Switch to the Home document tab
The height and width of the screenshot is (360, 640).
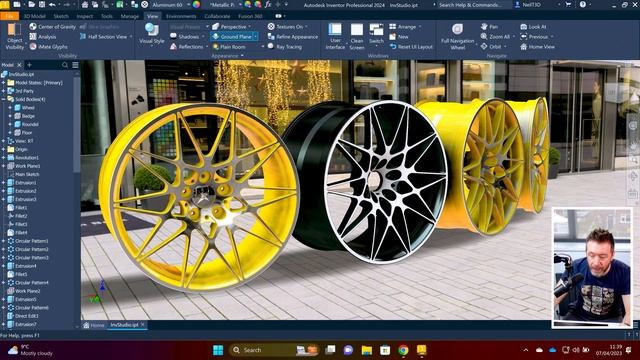pos(93,325)
